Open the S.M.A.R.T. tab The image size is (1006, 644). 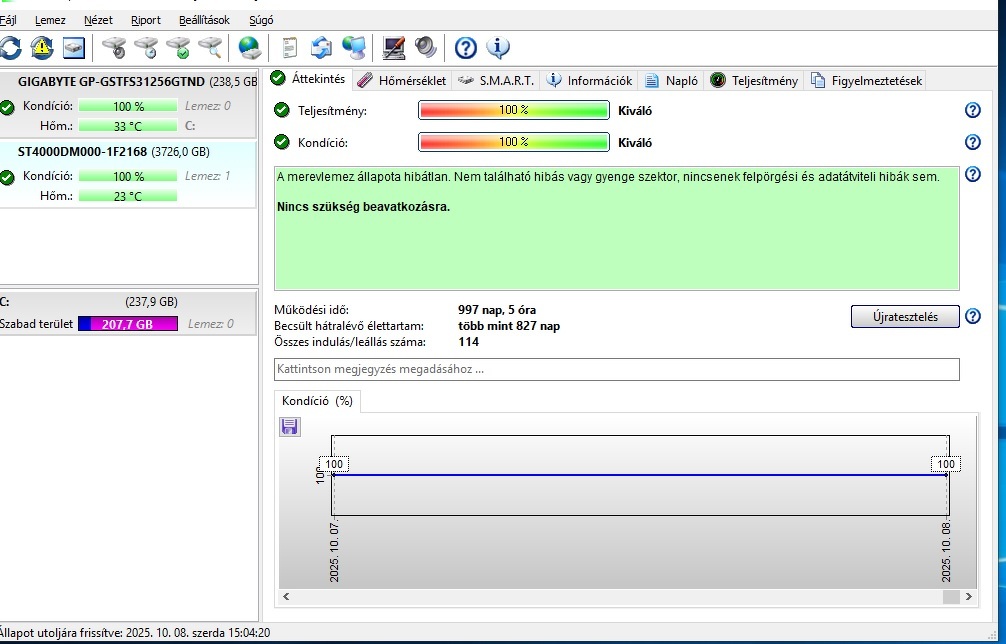point(496,80)
